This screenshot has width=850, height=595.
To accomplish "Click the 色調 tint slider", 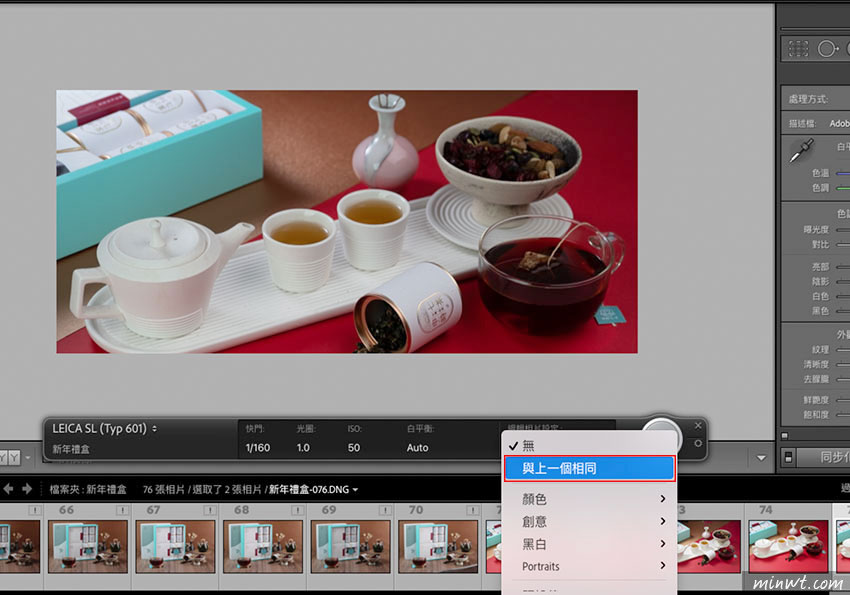I will coord(843,188).
